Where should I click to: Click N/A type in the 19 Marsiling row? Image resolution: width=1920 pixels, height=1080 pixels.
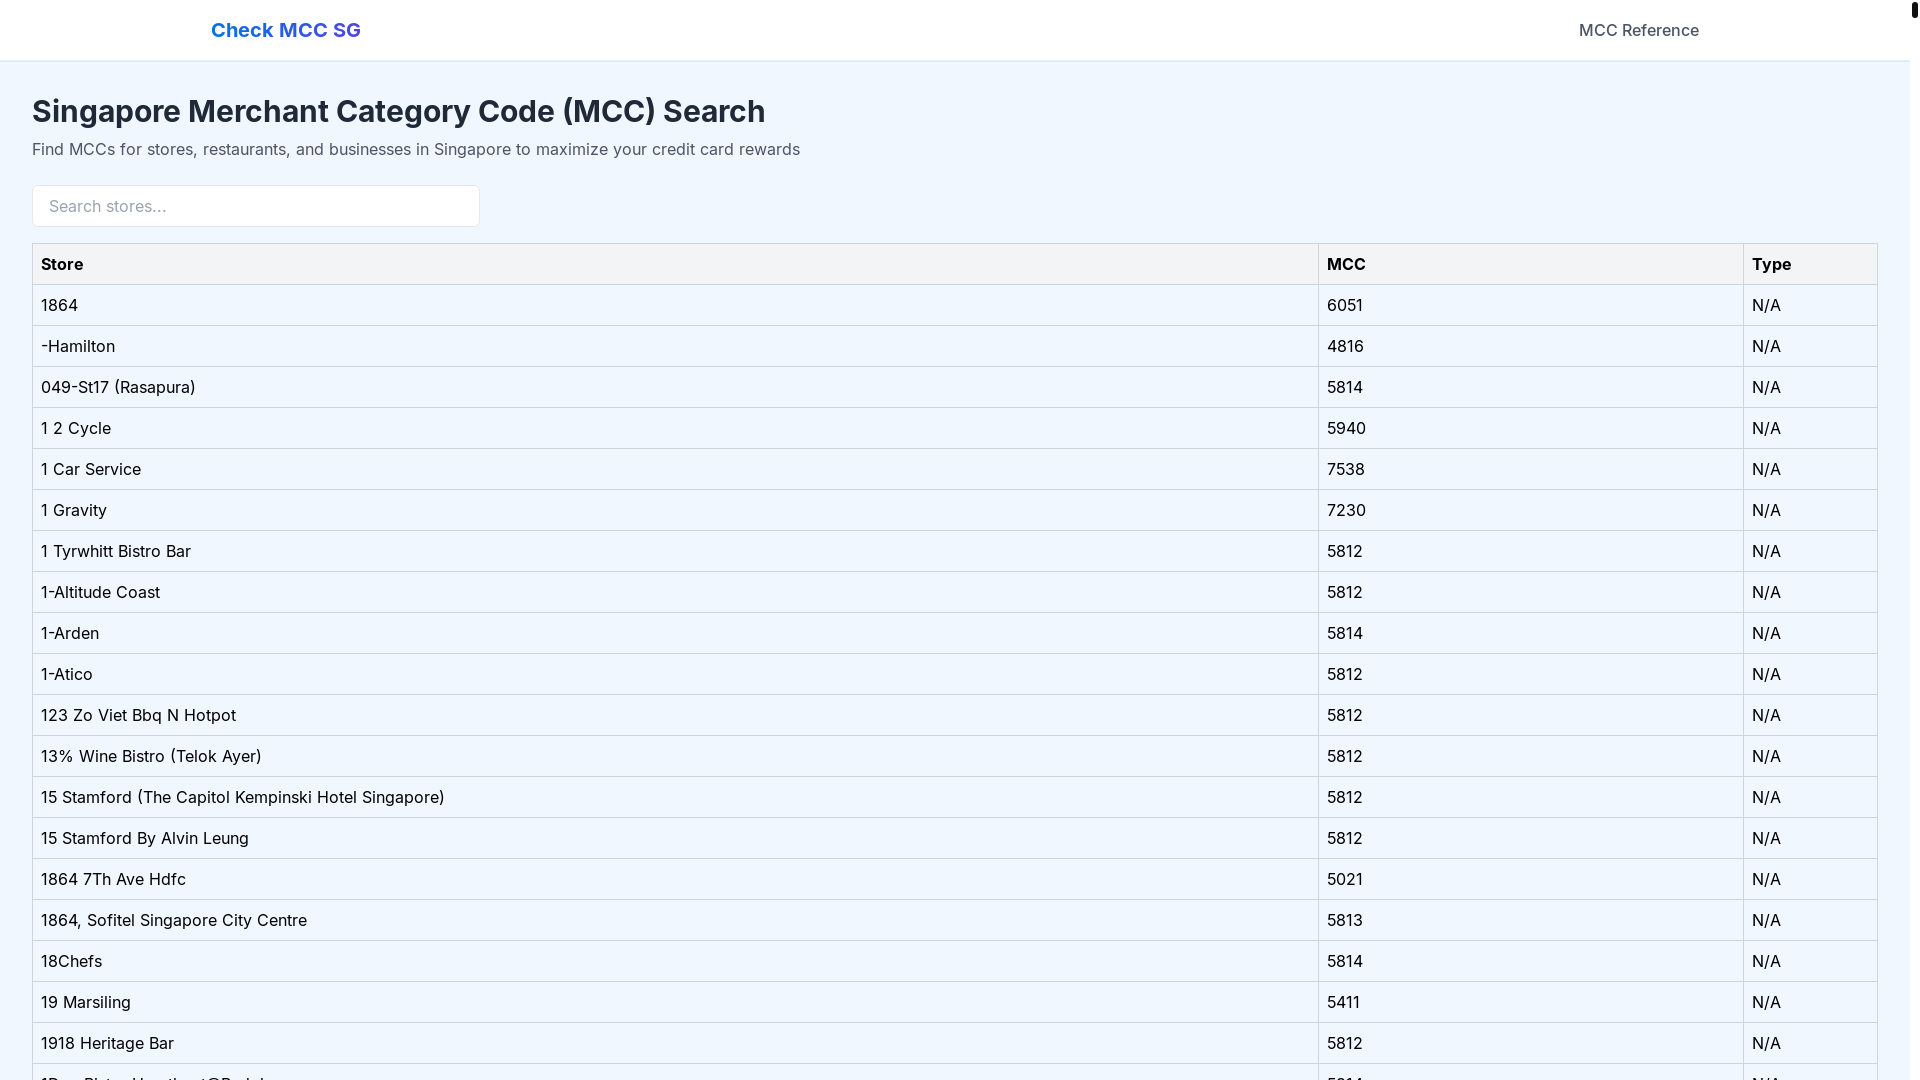(x=1810, y=1002)
